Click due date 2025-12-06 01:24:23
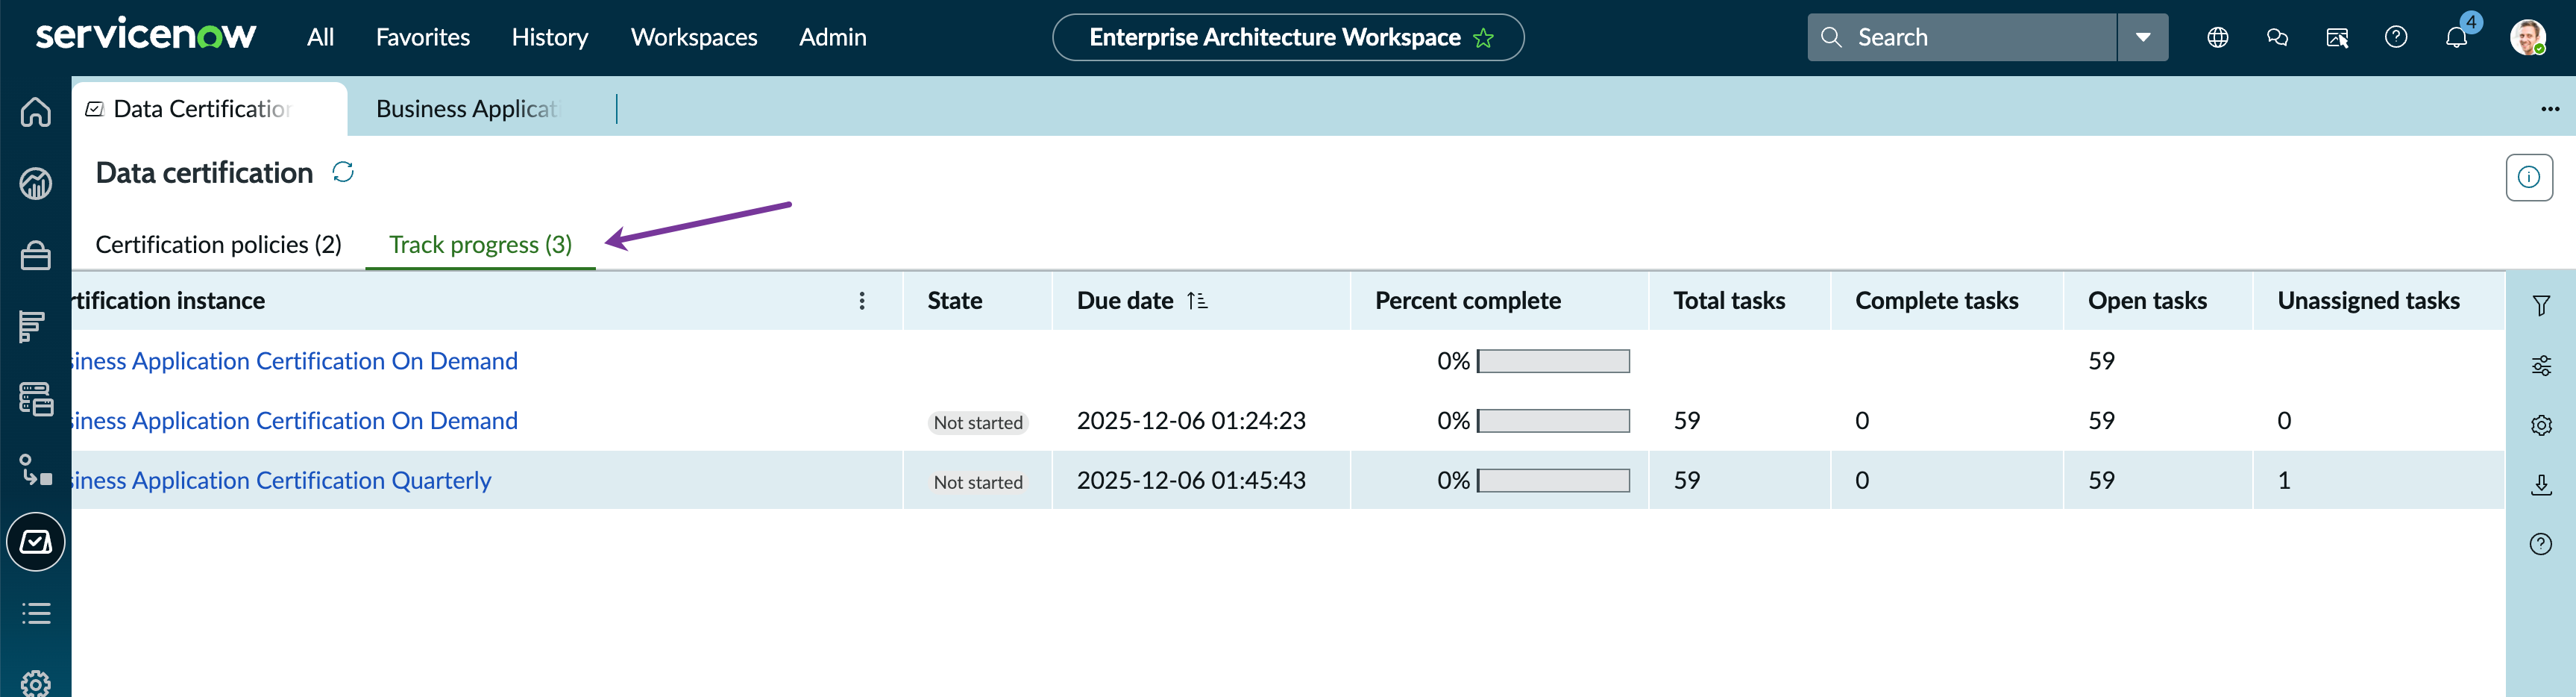 pyautogui.click(x=1191, y=421)
